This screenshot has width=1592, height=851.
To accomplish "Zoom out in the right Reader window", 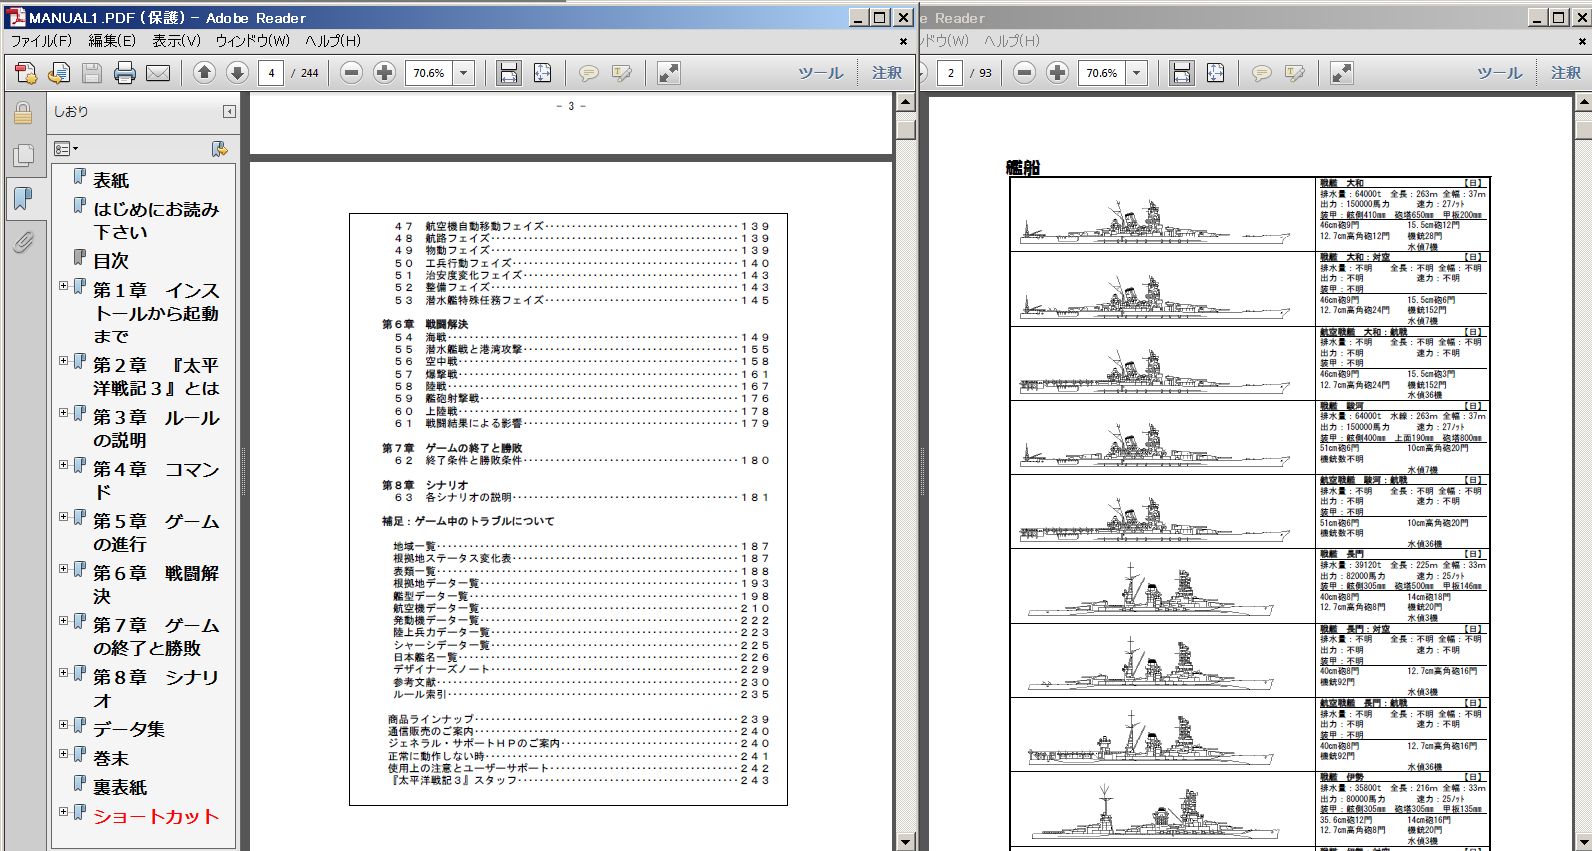I will 1024,73.
